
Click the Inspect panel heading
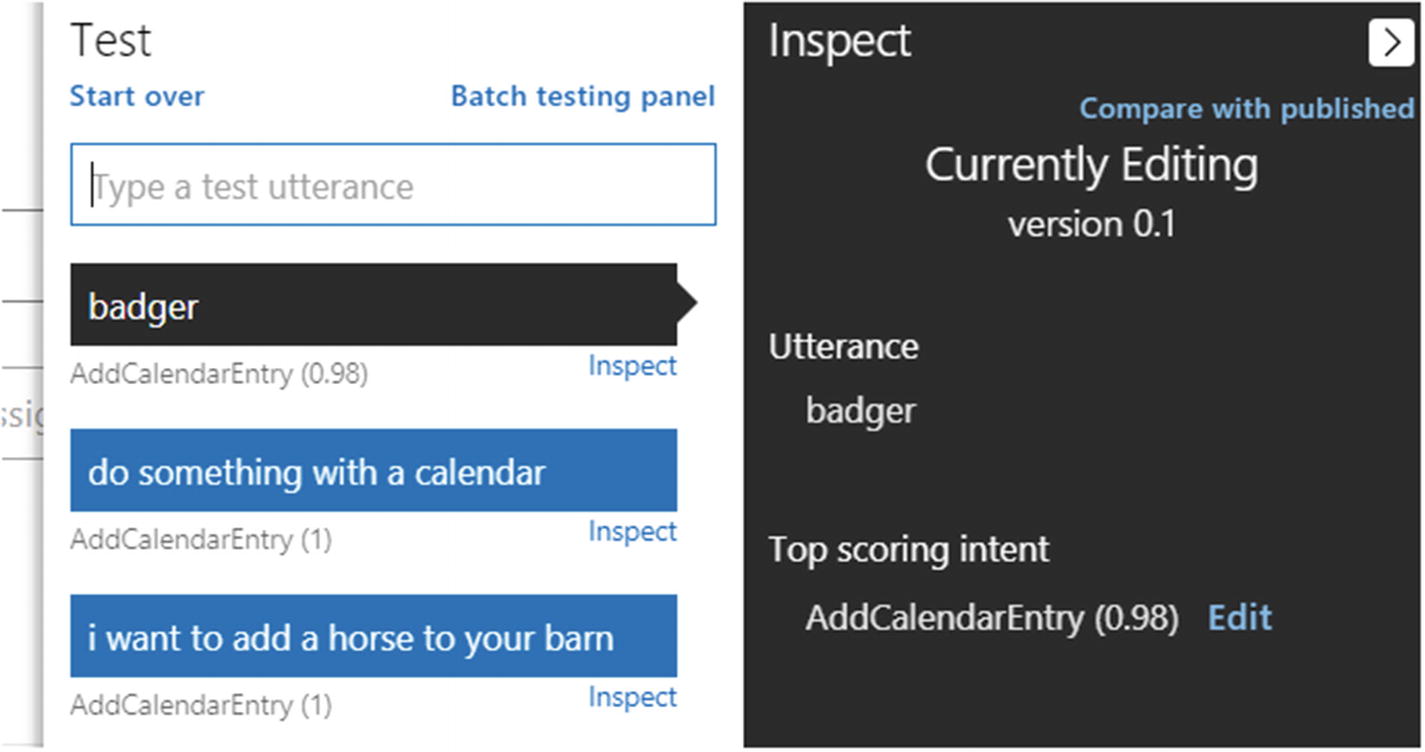[x=839, y=42]
